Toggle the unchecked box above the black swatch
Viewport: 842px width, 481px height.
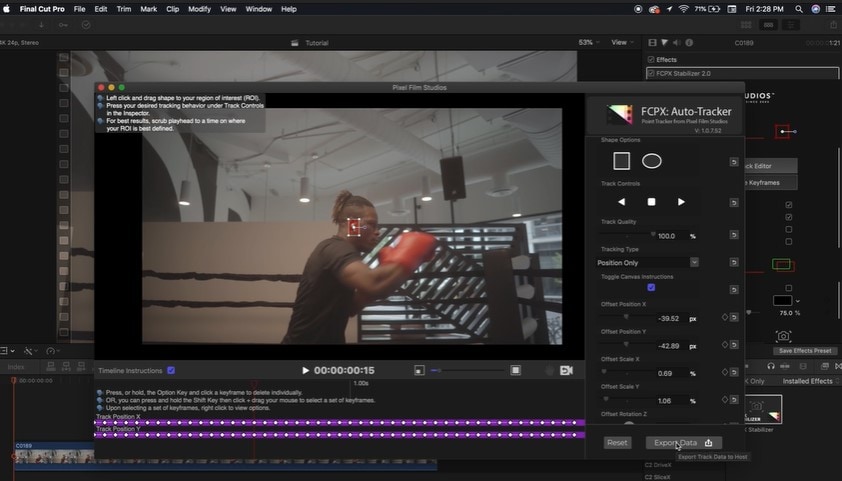tap(788, 288)
